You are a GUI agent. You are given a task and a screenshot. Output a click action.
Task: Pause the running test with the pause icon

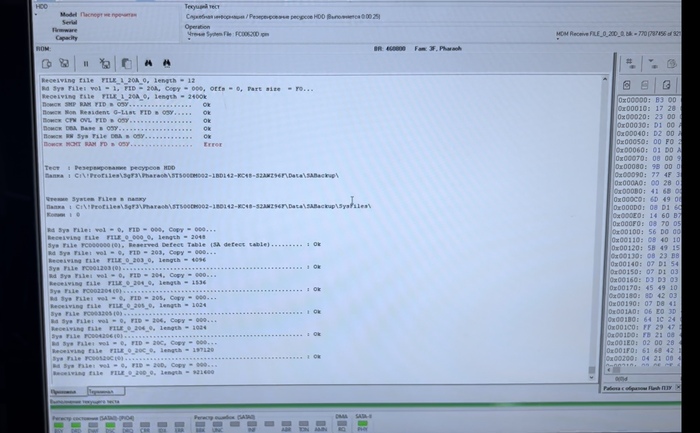pyautogui.click(x=86, y=64)
